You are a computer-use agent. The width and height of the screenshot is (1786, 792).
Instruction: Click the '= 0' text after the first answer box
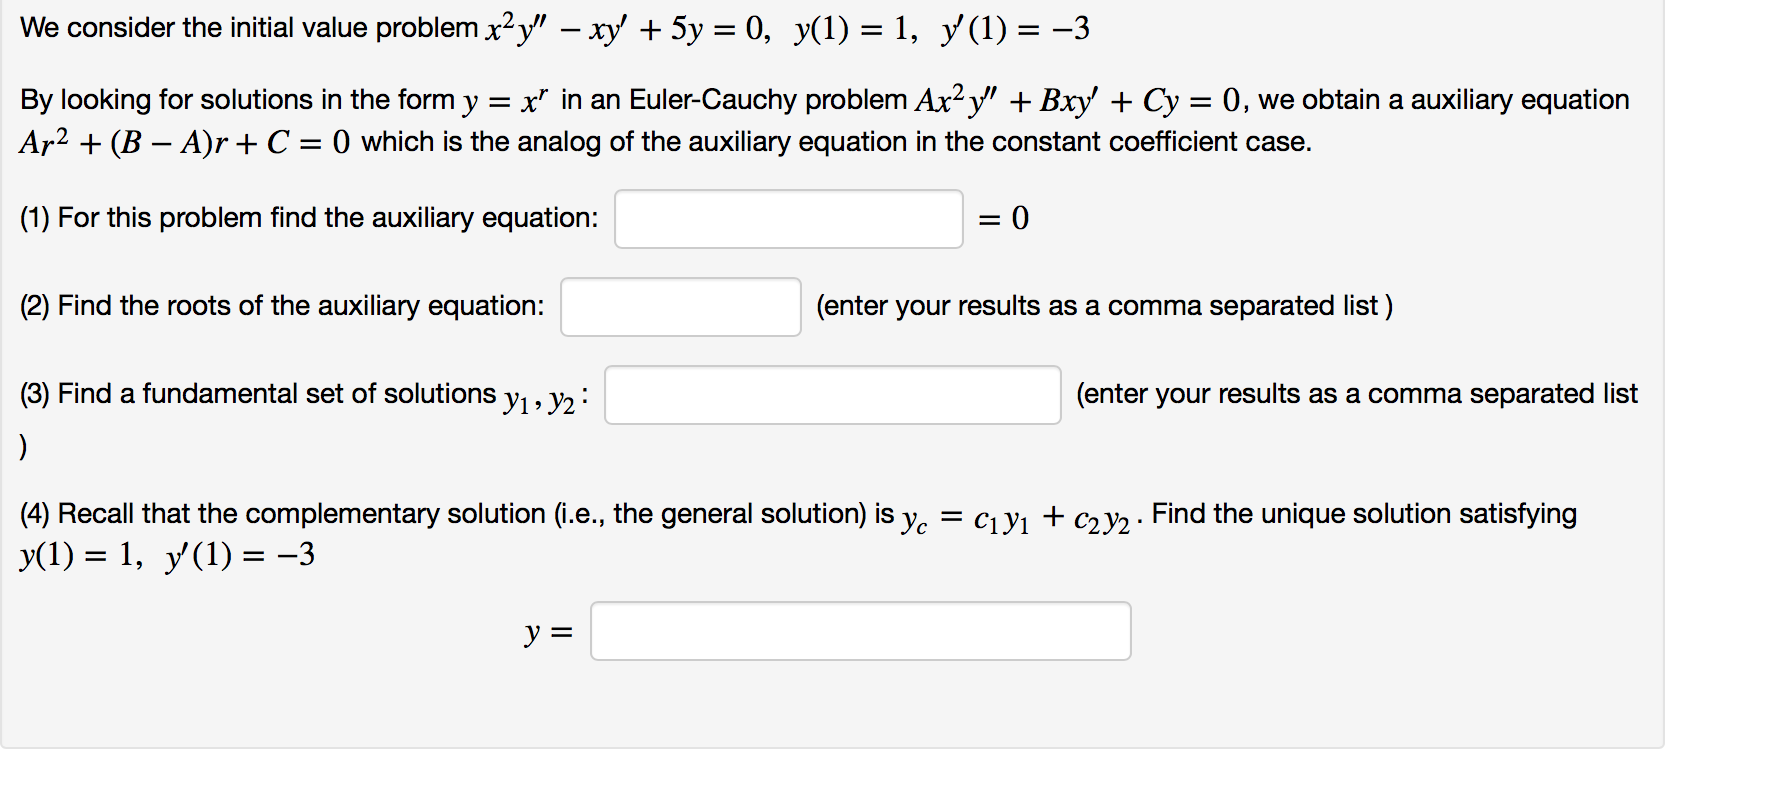click(x=1004, y=219)
